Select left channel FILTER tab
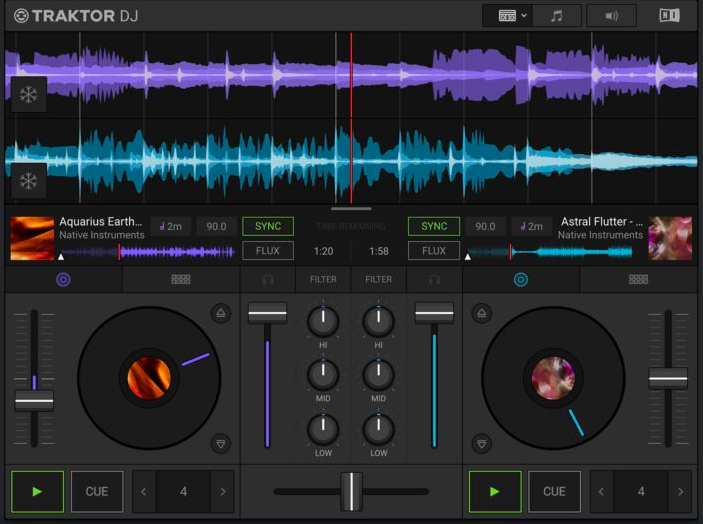Image resolution: width=703 pixels, height=524 pixels. point(323,280)
